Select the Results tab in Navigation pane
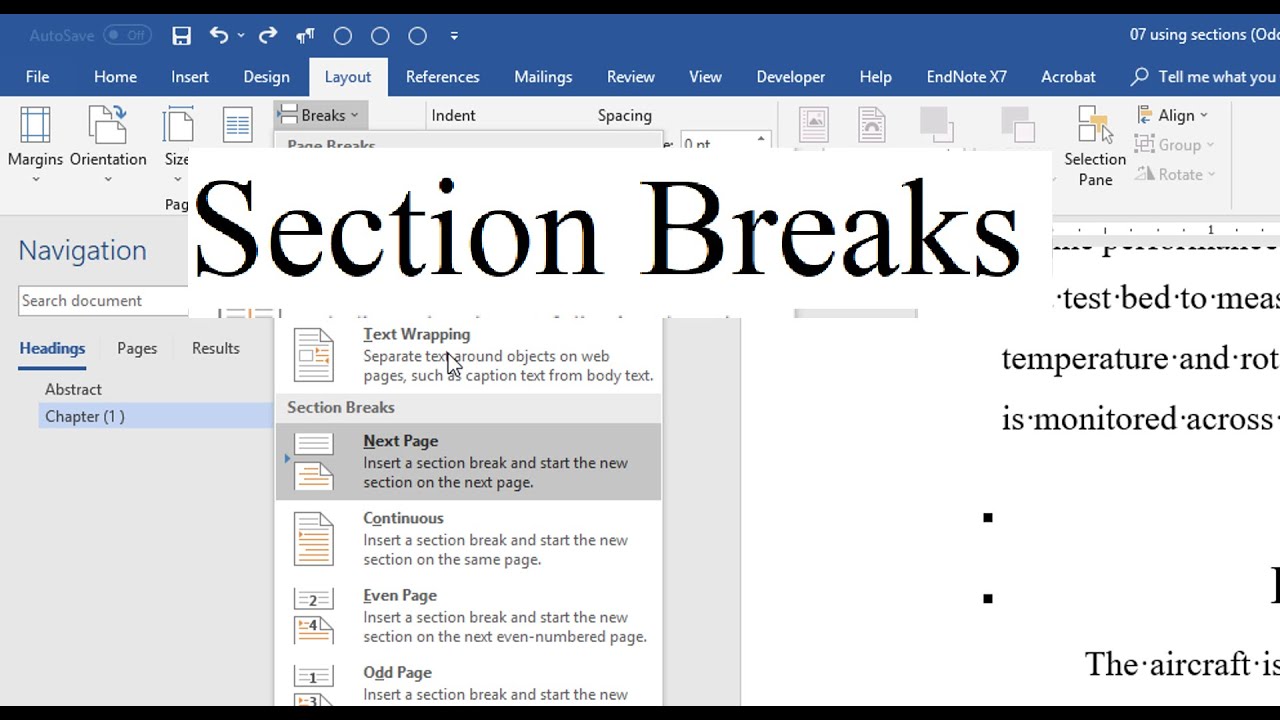Screen dimensions: 1280x720 pos(216,348)
